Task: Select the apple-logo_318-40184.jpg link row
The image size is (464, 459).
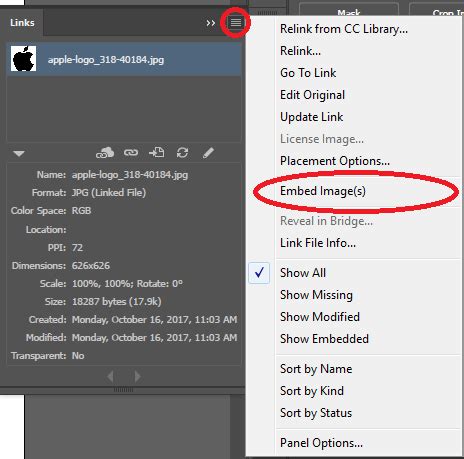Action: pos(124,59)
